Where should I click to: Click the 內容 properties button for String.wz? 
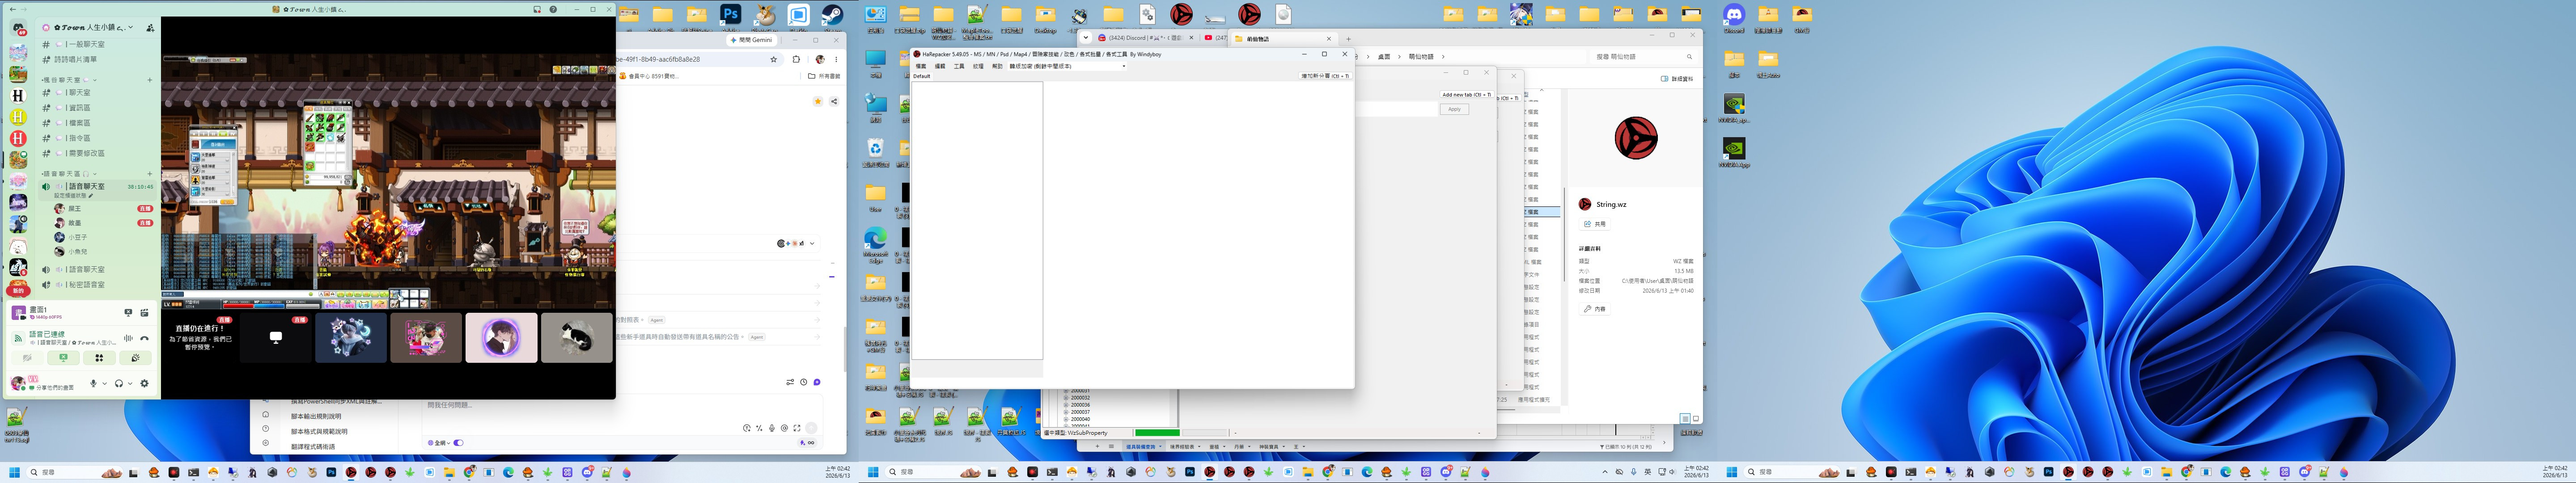click(1595, 309)
